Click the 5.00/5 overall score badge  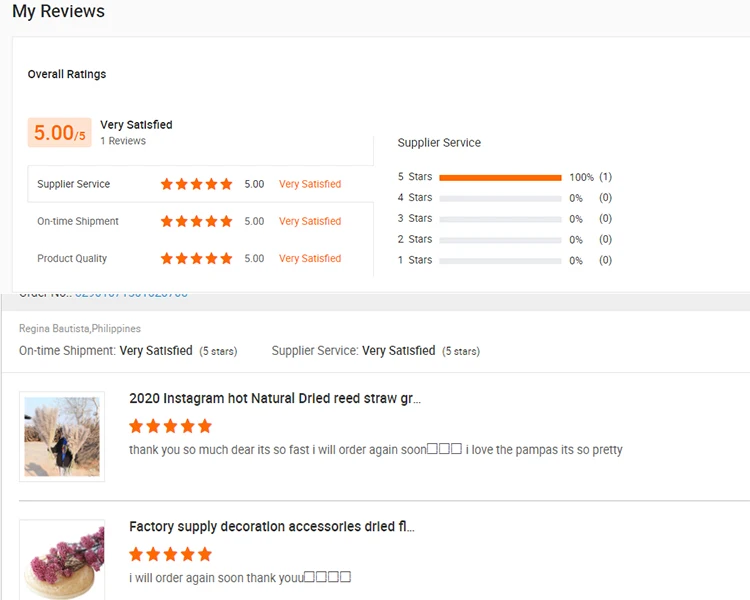coord(59,133)
